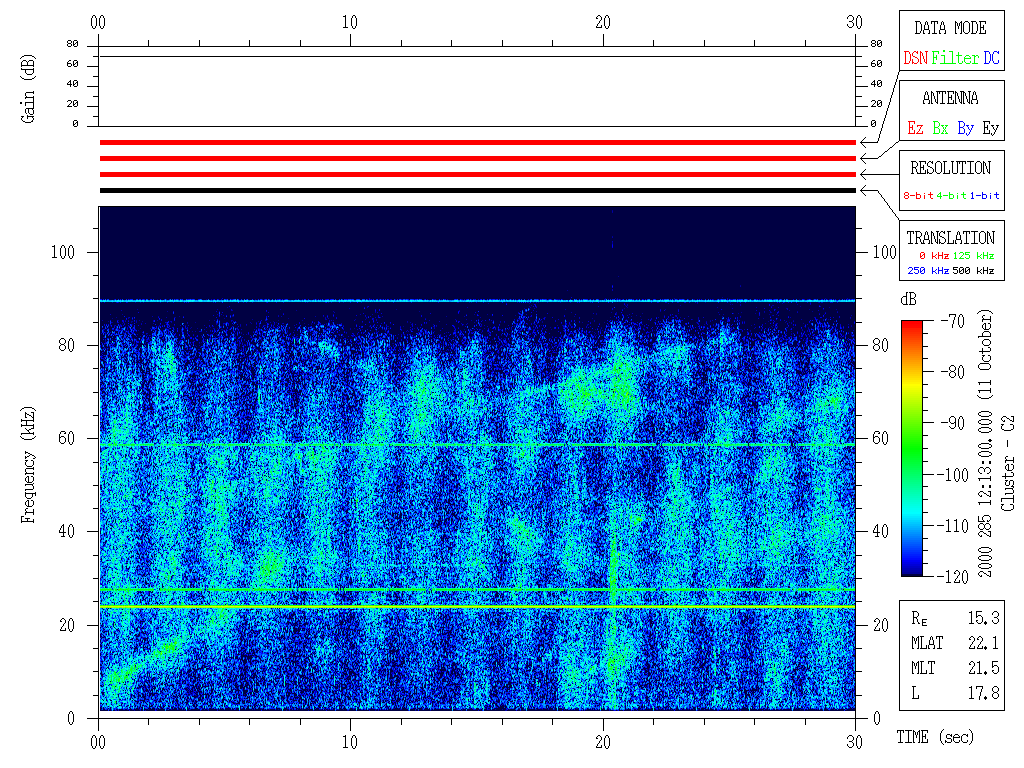Click the red DSN data mode label
The height and width of the screenshot is (768, 1024).
tap(915, 59)
